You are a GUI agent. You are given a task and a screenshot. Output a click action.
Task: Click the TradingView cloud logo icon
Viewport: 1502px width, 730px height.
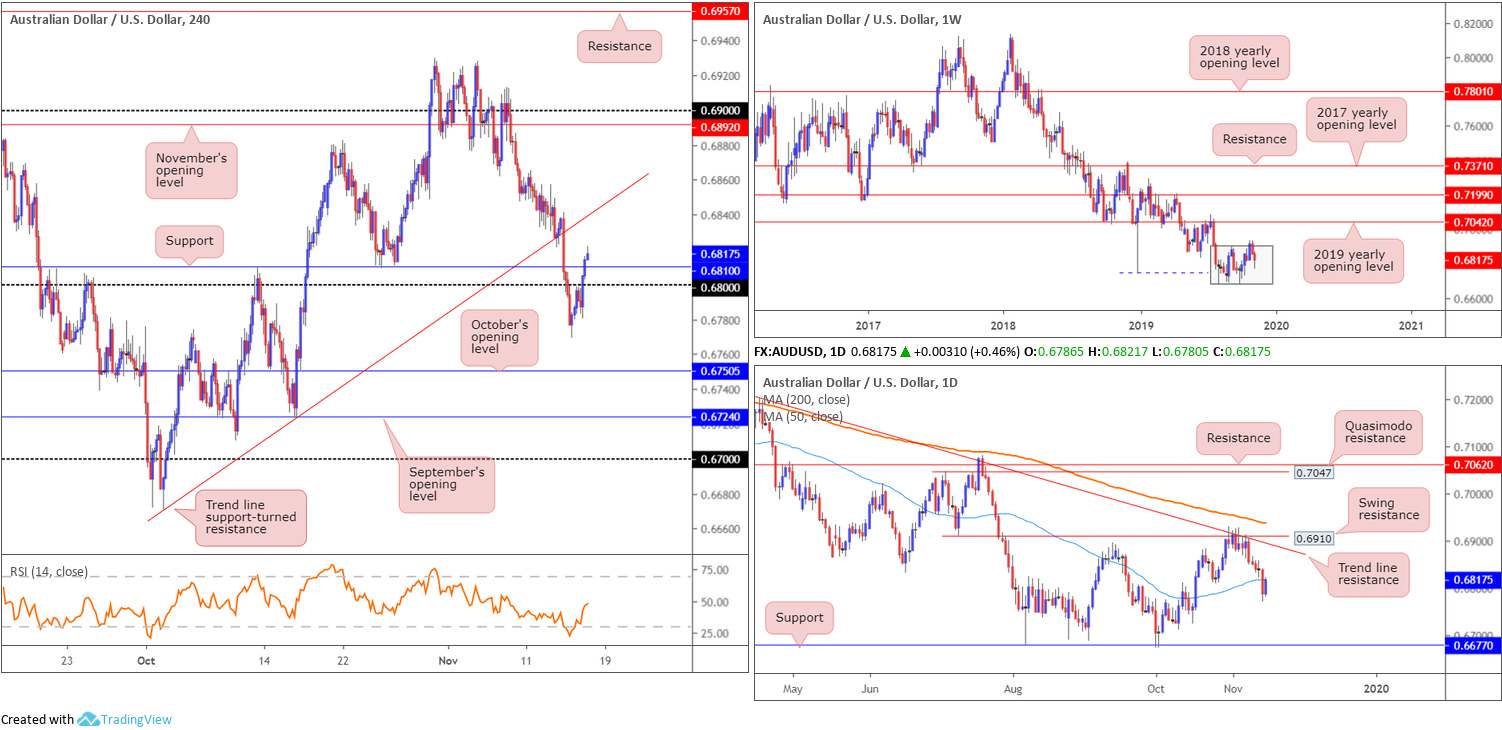coord(88,719)
